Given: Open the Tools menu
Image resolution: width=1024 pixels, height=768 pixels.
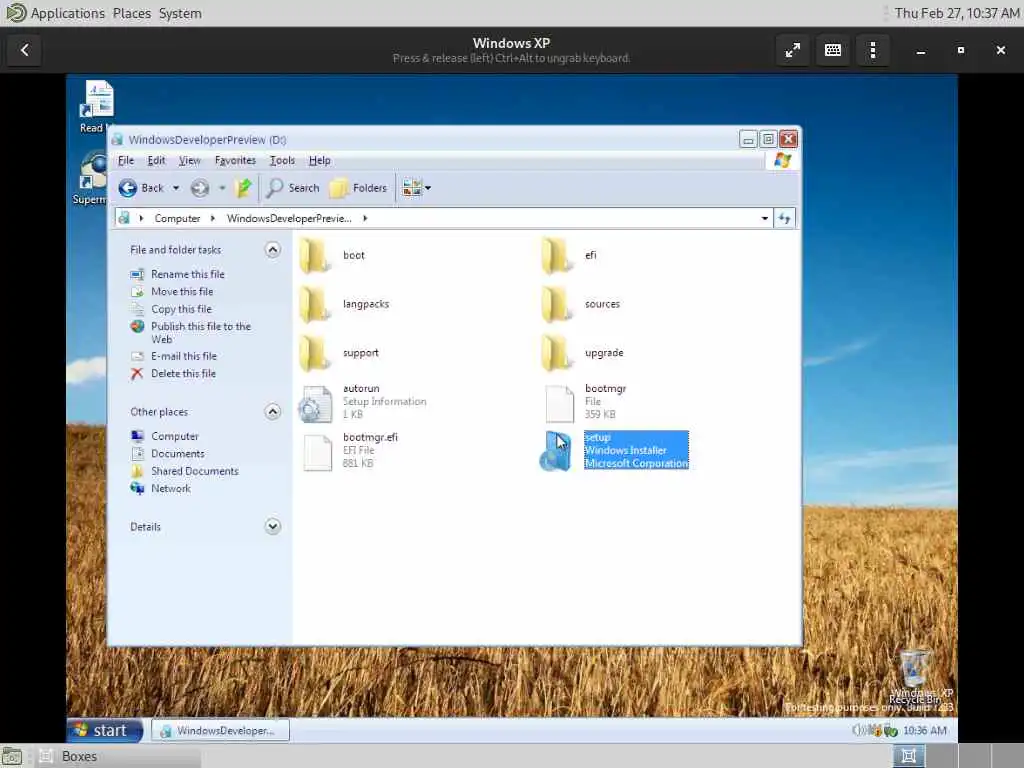Looking at the screenshot, I should 282,161.
